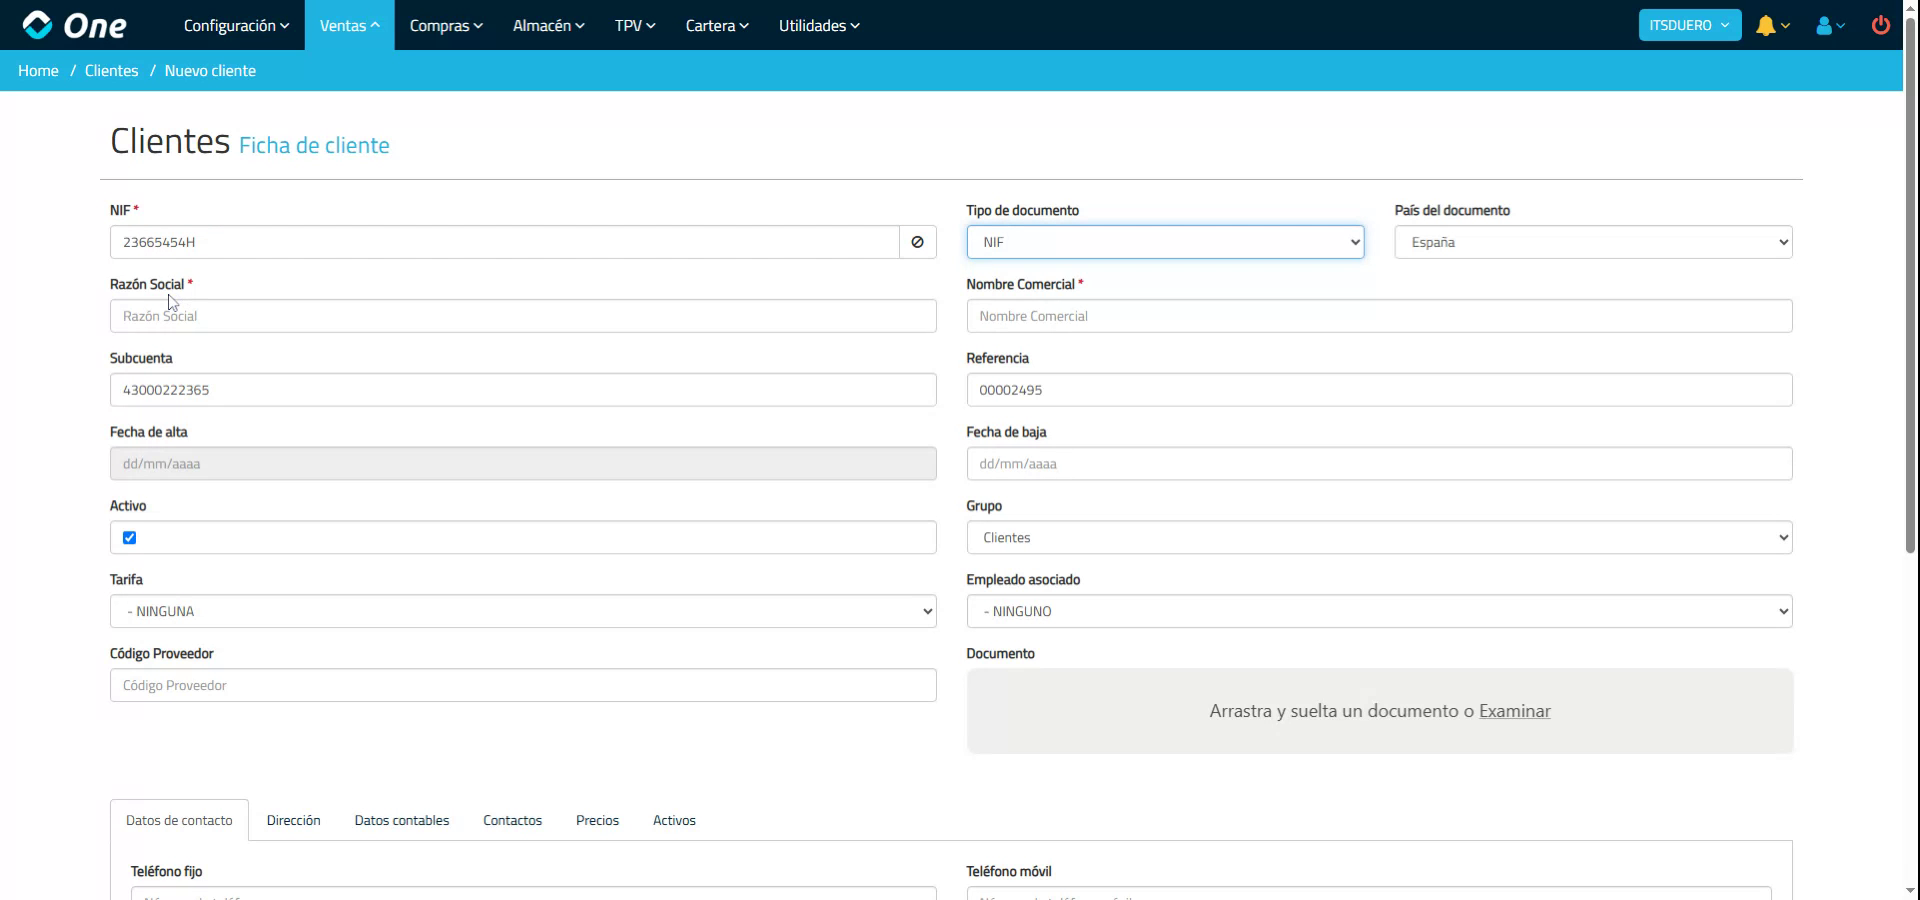Expand the Grupo dropdown showing Clientes
This screenshot has width=1920, height=900.
pyautogui.click(x=1379, y=537)
